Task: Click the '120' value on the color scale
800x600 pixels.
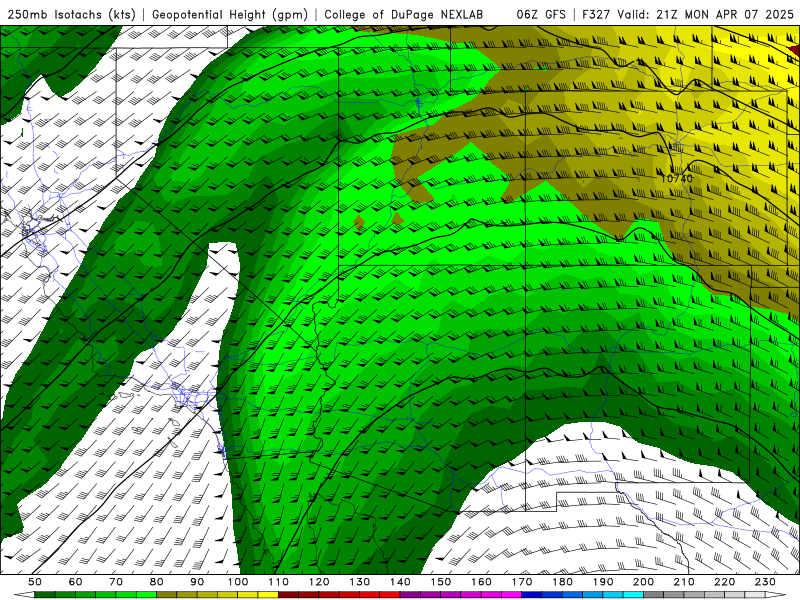Action: tap(319, 582)
